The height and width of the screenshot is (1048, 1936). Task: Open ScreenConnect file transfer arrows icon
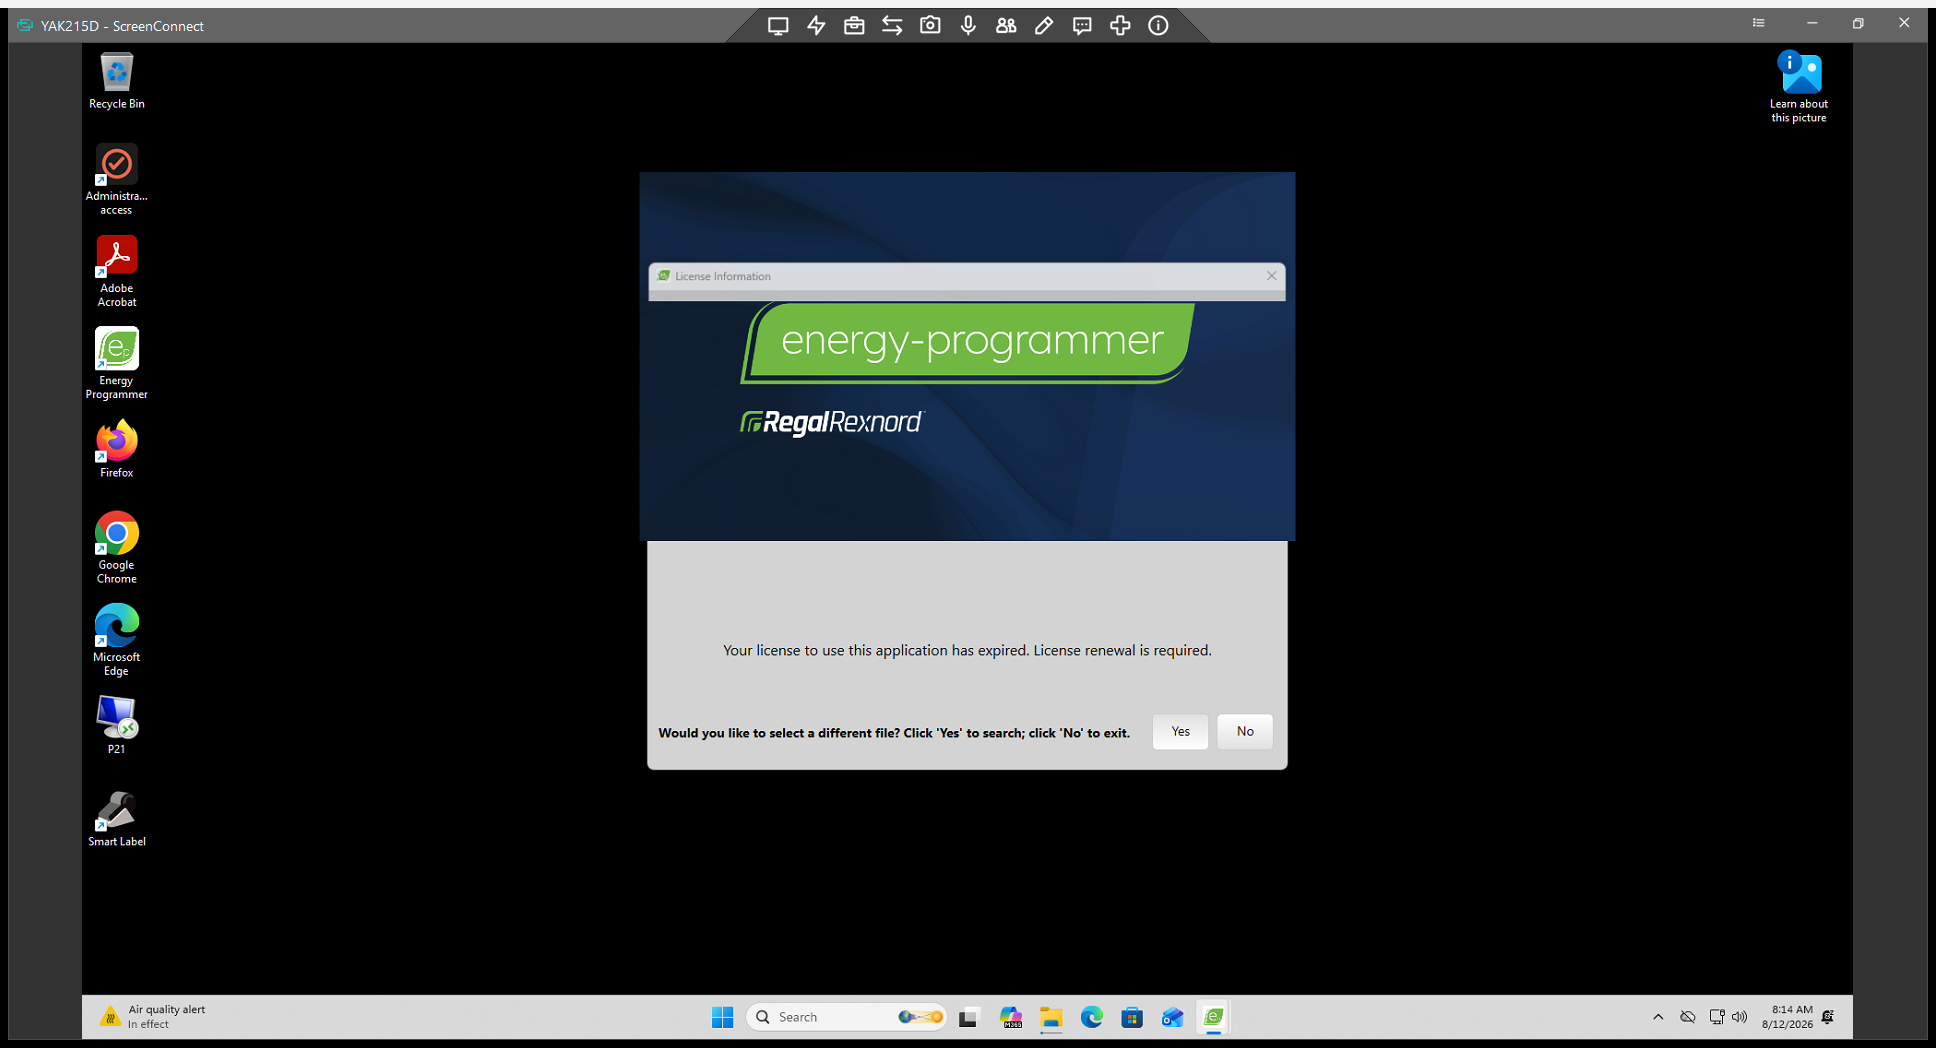click(x=892, y=26)
